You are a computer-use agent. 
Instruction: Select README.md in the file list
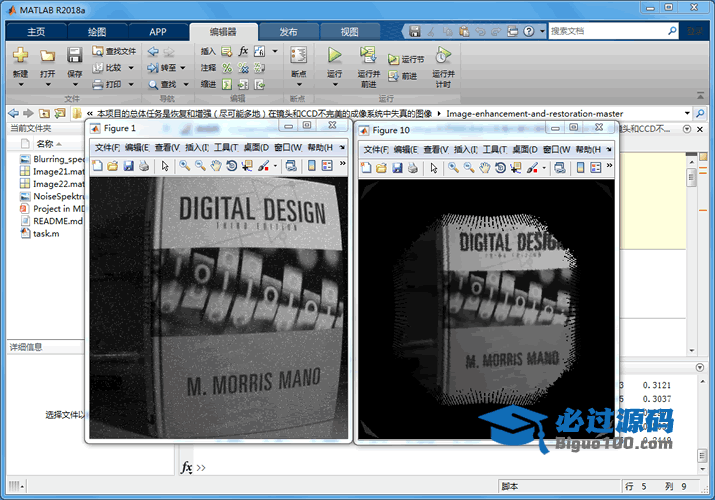coord(51,221)
